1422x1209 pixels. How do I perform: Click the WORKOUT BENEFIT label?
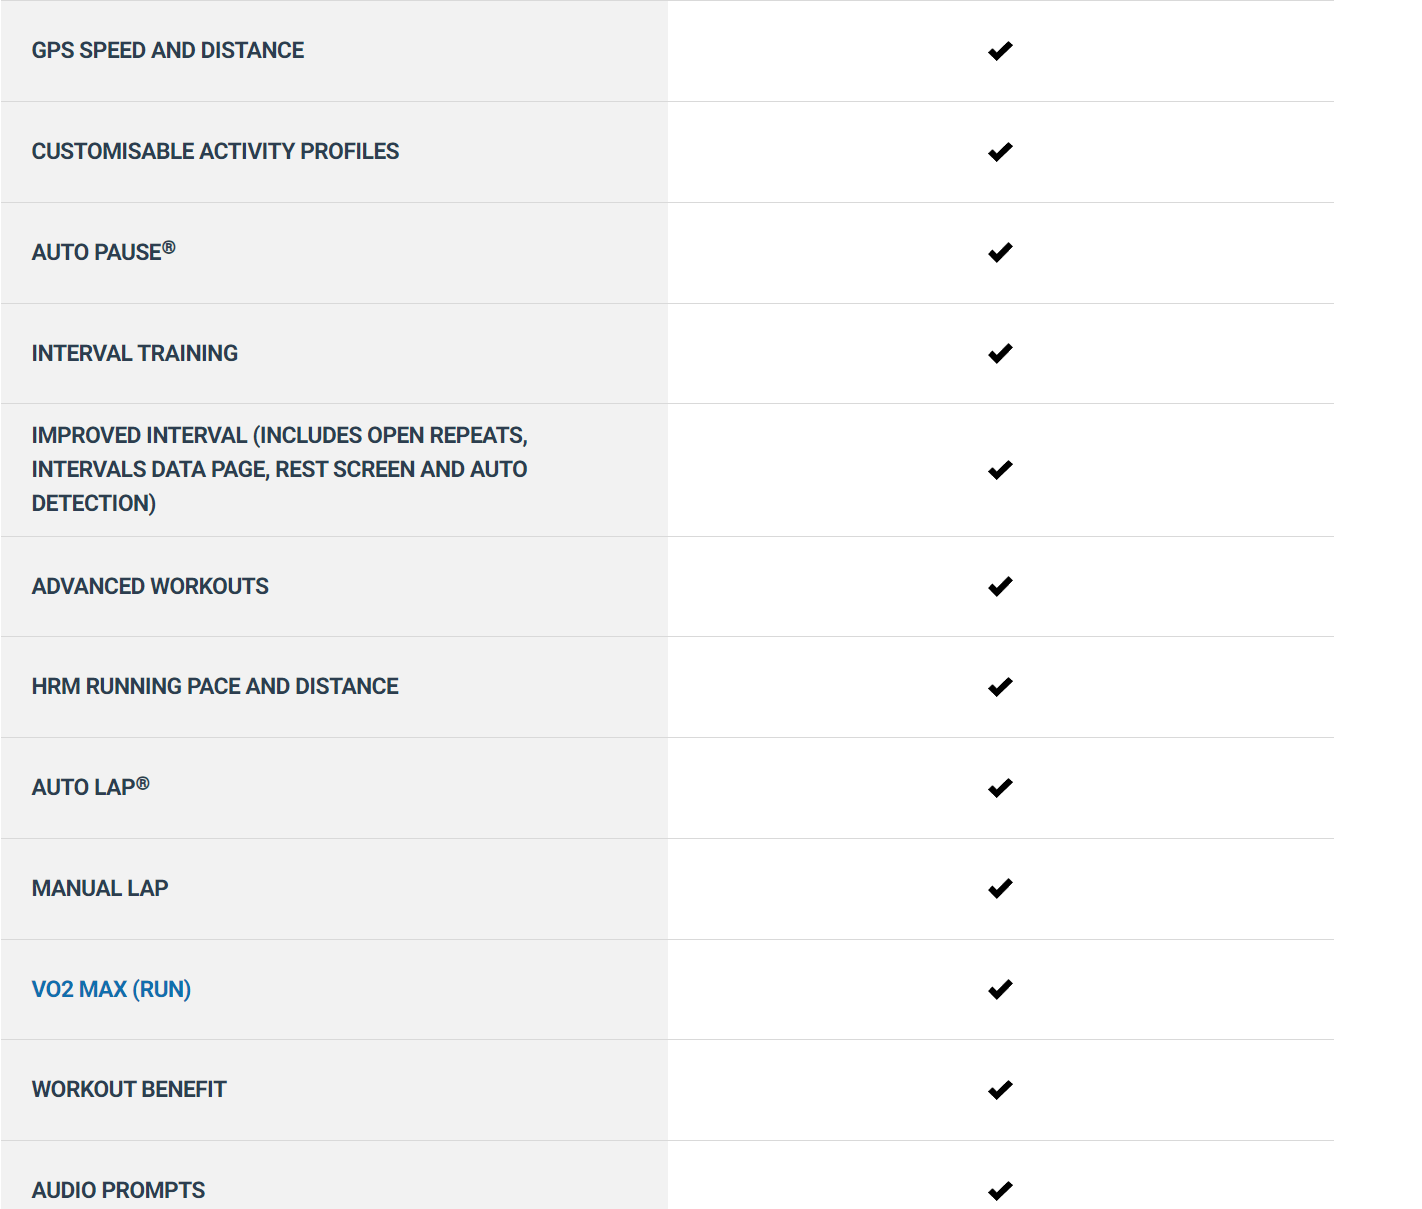click(129, 1089)
